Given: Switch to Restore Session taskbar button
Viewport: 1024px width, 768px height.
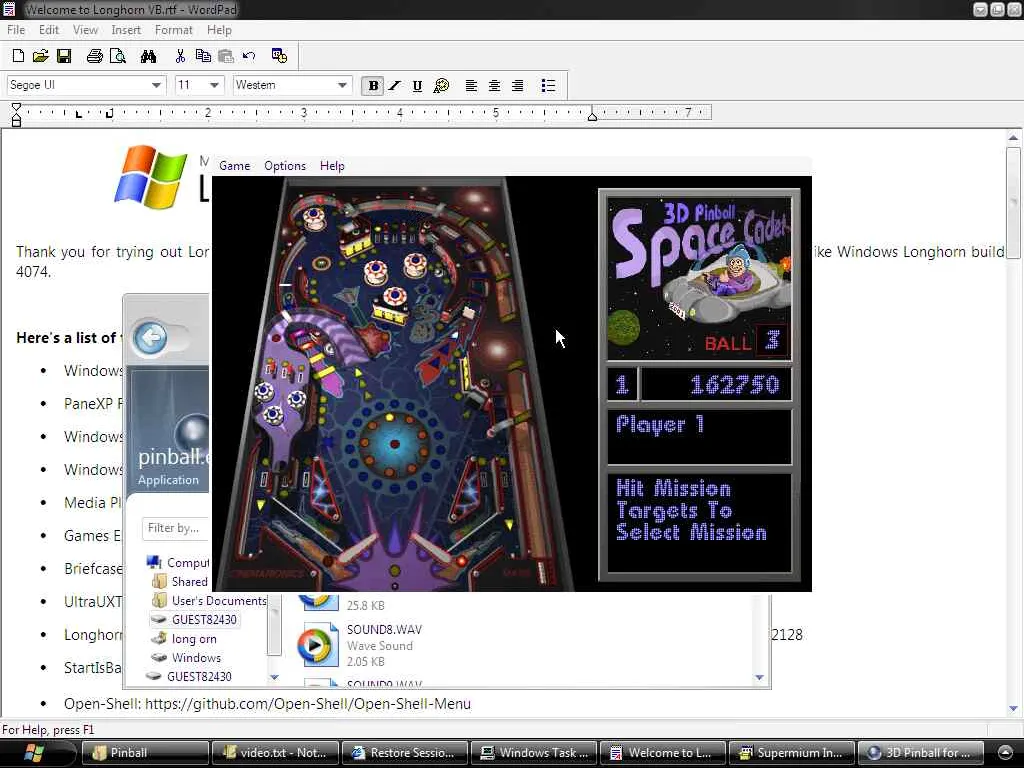Looking at the screenshot, I should [405, 753].
